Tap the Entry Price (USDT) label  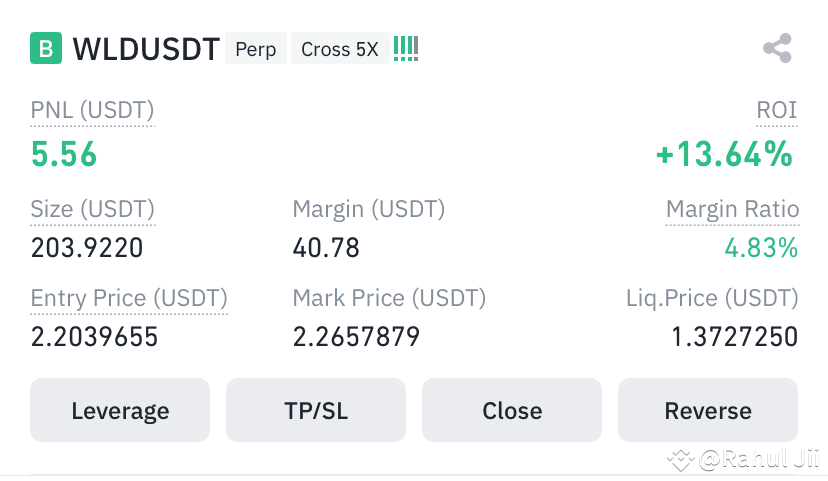point(129,298)
